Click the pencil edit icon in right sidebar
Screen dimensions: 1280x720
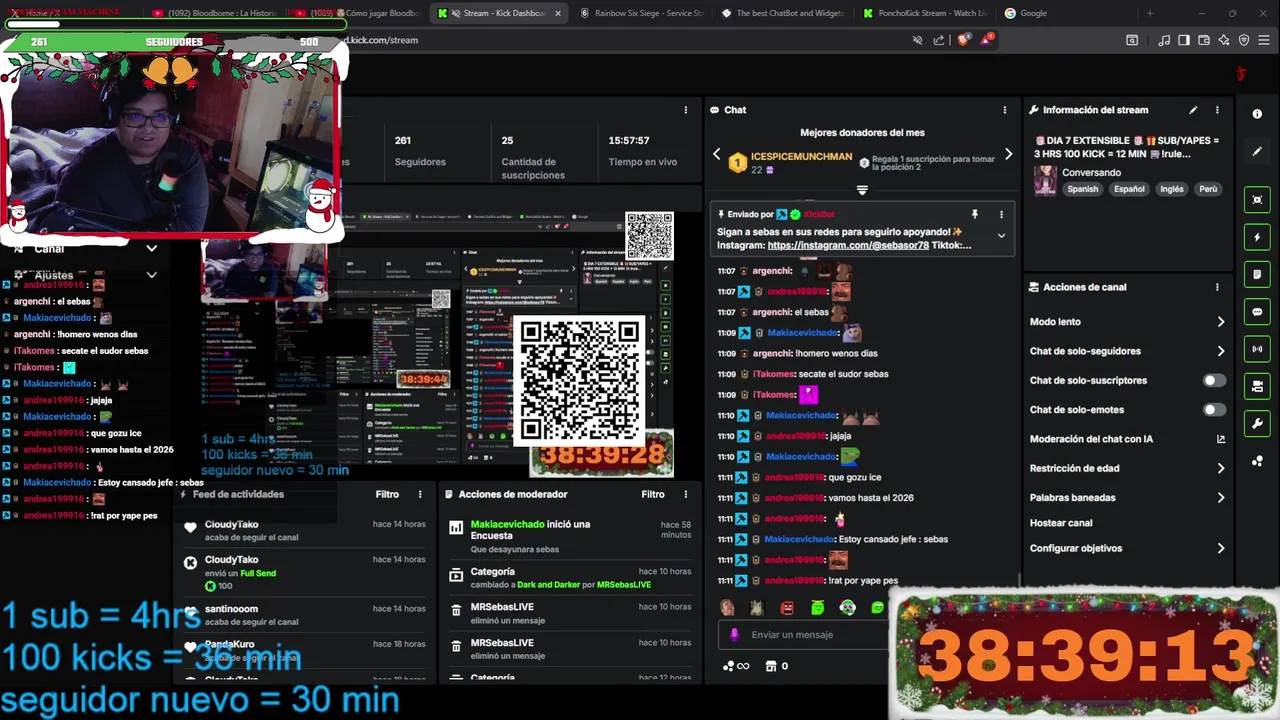(1257, 152)
